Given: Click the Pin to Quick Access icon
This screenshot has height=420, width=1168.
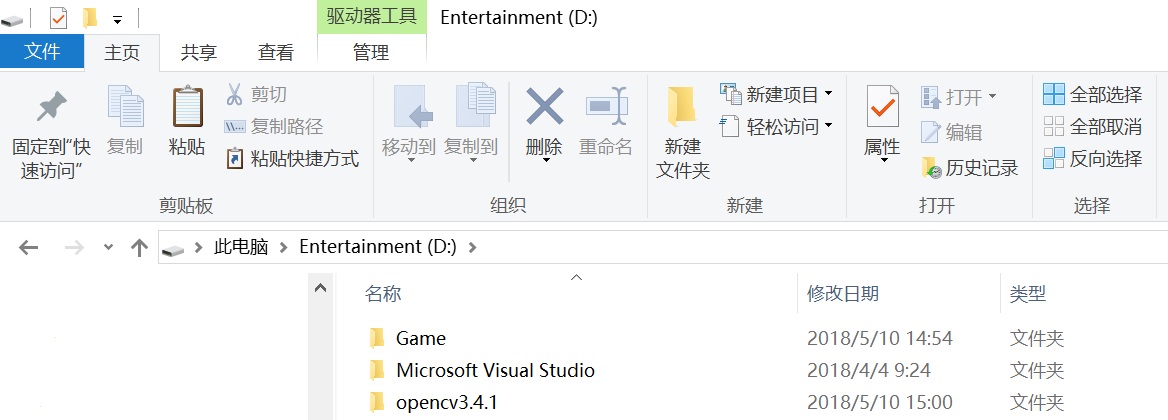Looking at the screenshot, I should point(51,108).
